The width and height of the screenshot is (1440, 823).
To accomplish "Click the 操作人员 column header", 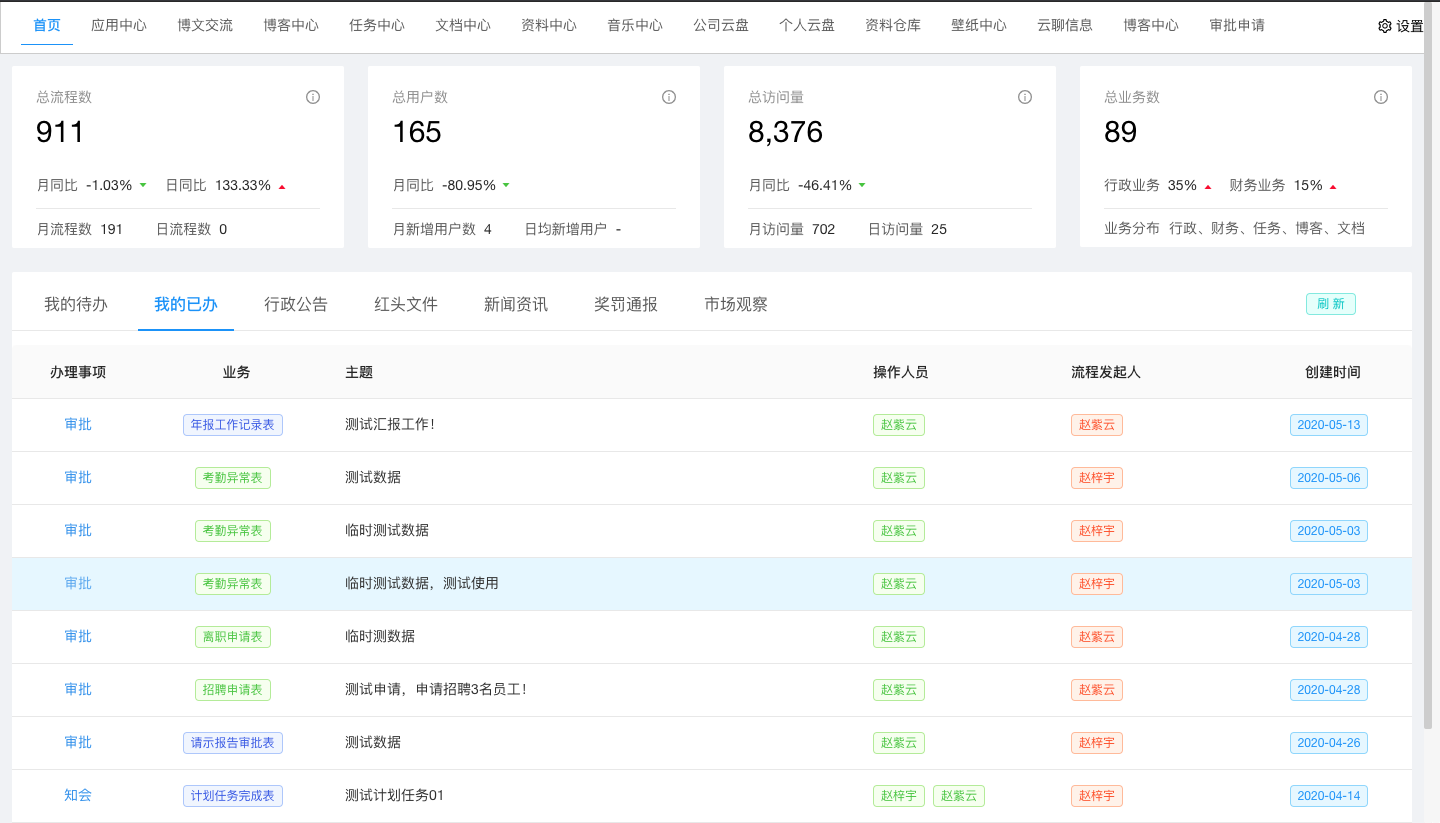I will point(901,372).
